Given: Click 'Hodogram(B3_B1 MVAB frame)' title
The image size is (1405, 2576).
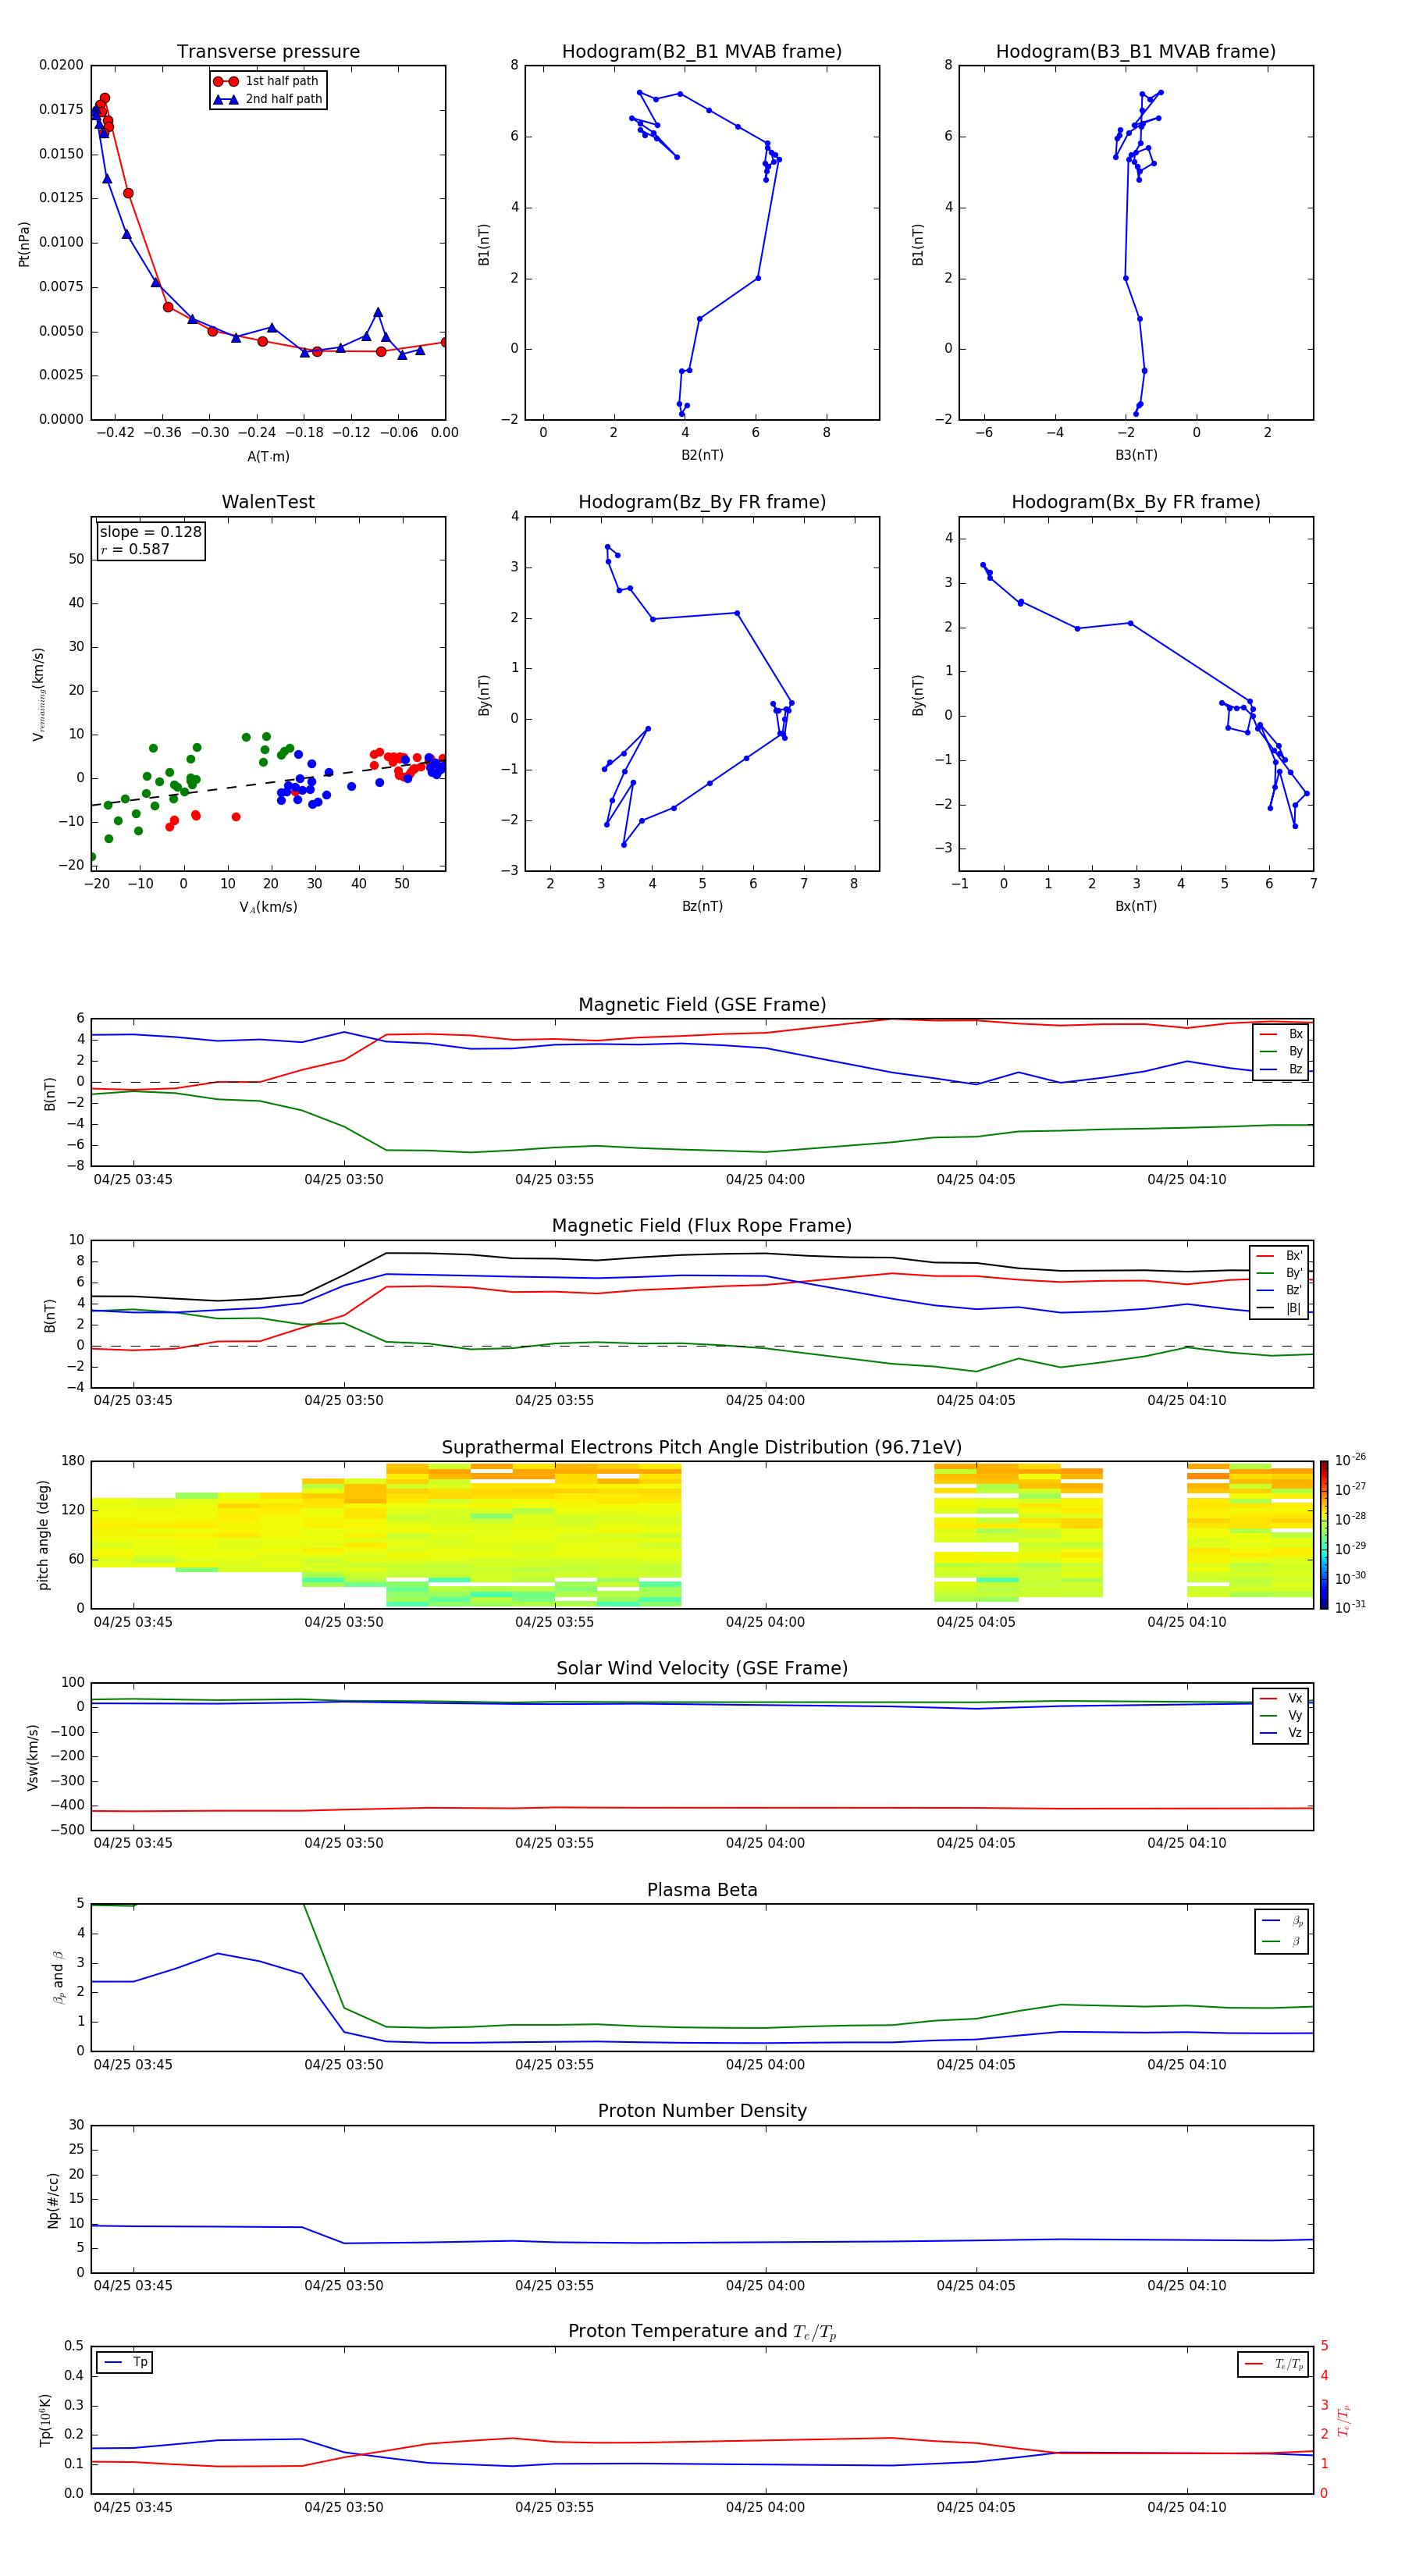Looking at the screenshot, I should pyautogui.click(x=1136, y=51).
